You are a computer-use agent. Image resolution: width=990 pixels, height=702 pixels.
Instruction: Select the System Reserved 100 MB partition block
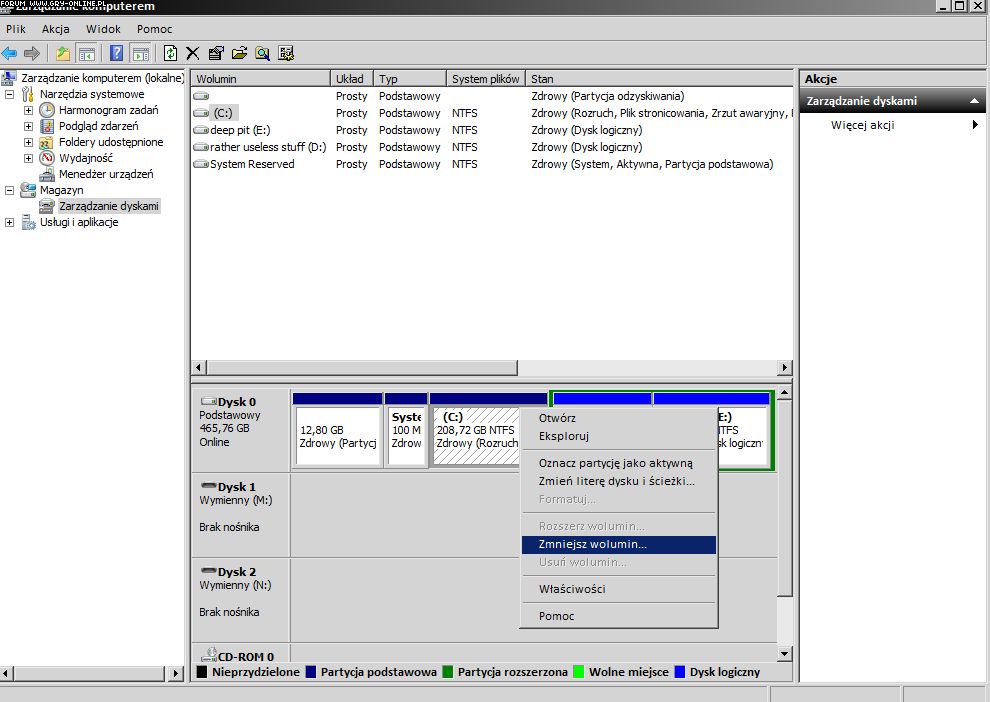coord(406,436)
